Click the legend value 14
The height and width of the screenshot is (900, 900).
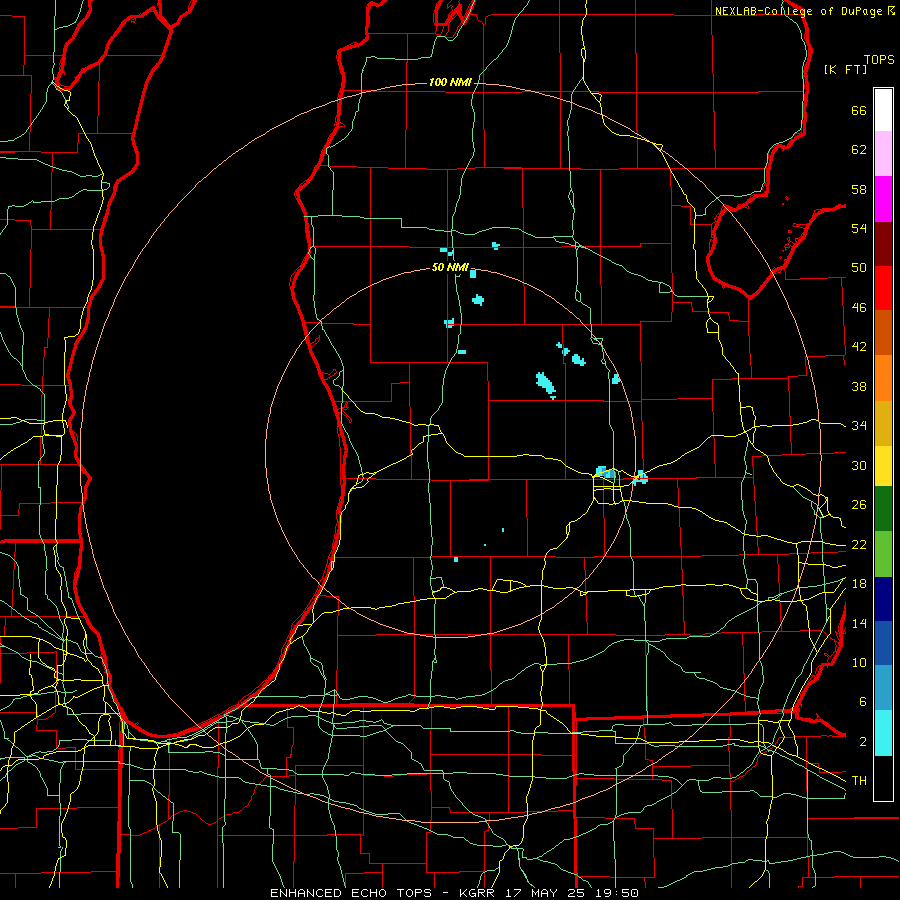(x=859, y=623)
